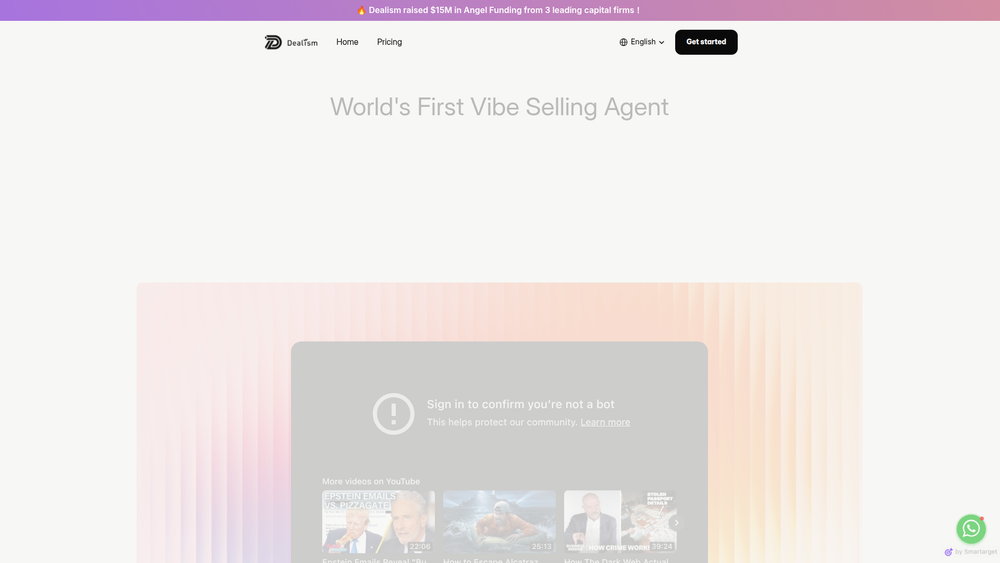Click the More videos on YouTube label
The image size is (1000, 563).
(x=371, y=481)
